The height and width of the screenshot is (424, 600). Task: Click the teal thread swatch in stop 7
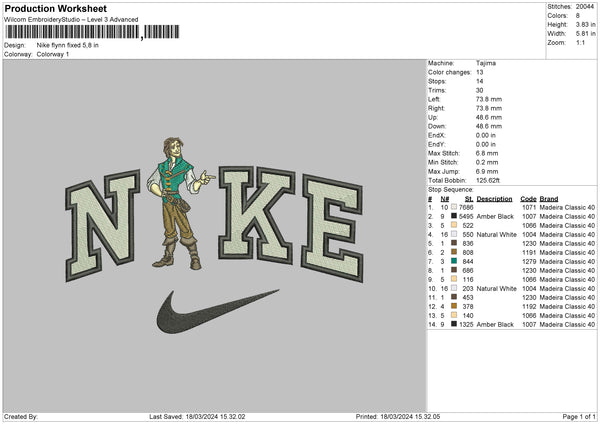point(453,261)
